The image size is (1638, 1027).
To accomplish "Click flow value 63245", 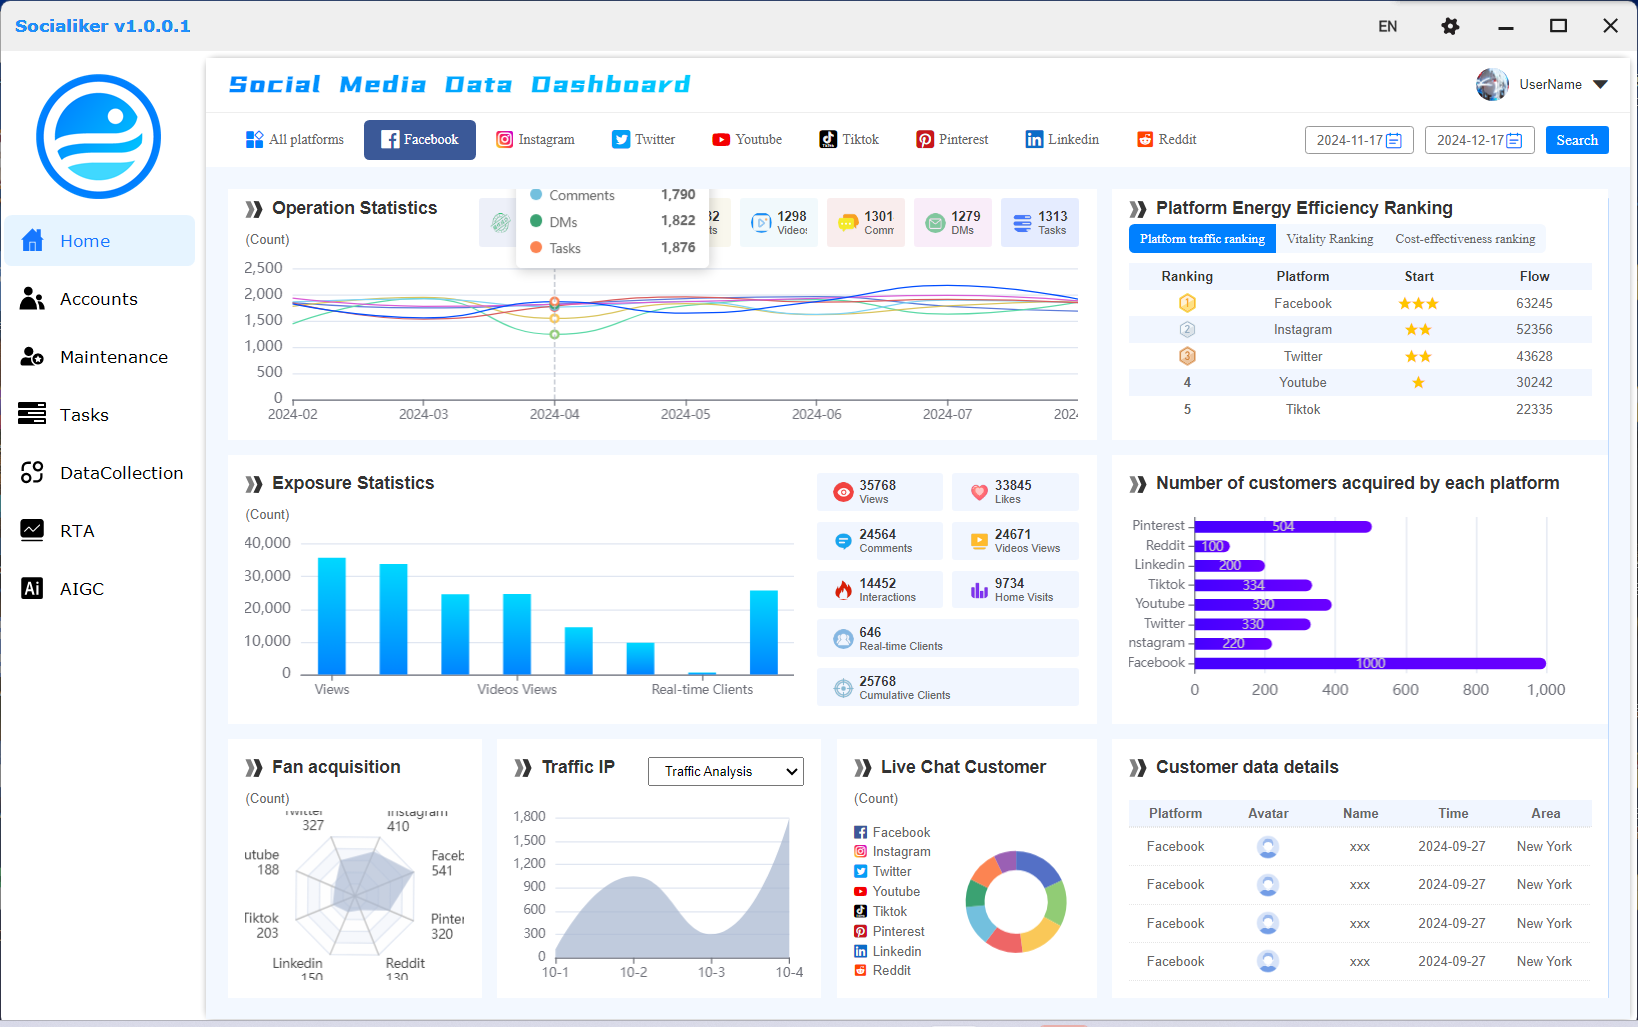I will point(1534,303).
